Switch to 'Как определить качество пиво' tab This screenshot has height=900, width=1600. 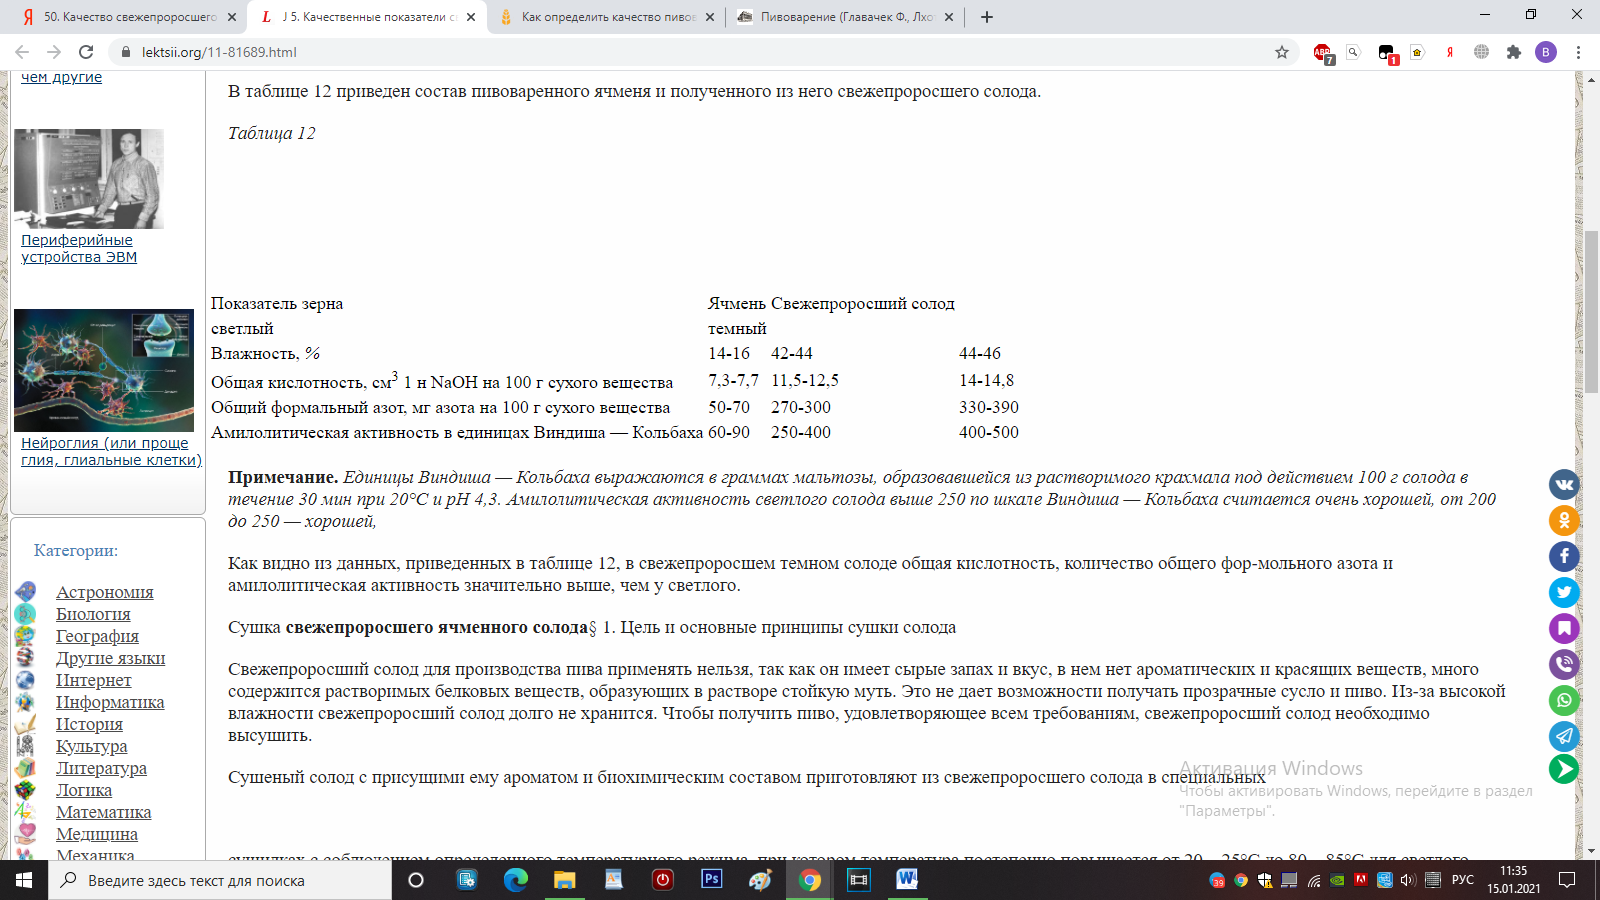tap(608, 17)
